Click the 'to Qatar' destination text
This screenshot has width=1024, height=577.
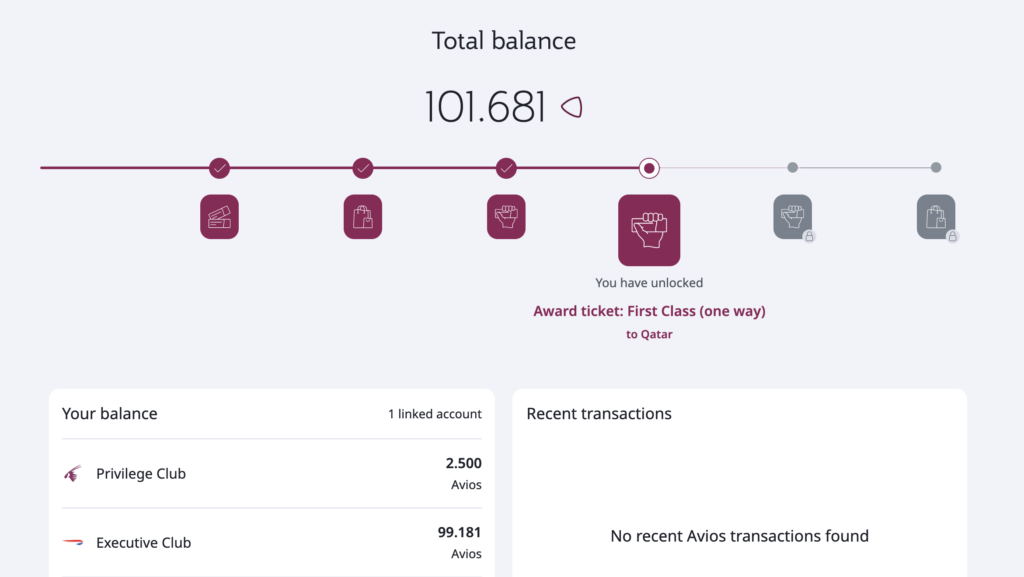click(x=649, y=334)
